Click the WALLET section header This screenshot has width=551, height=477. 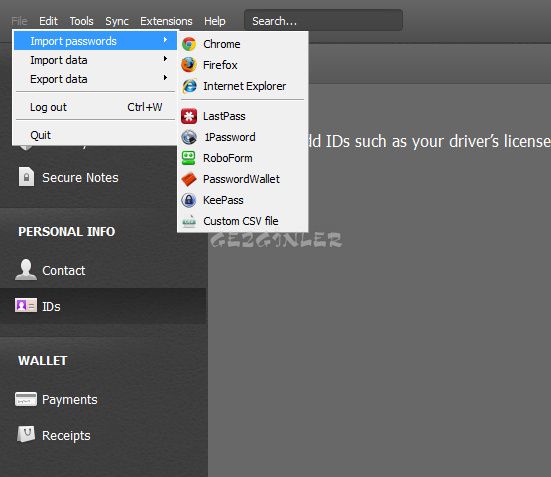point(43,361)
